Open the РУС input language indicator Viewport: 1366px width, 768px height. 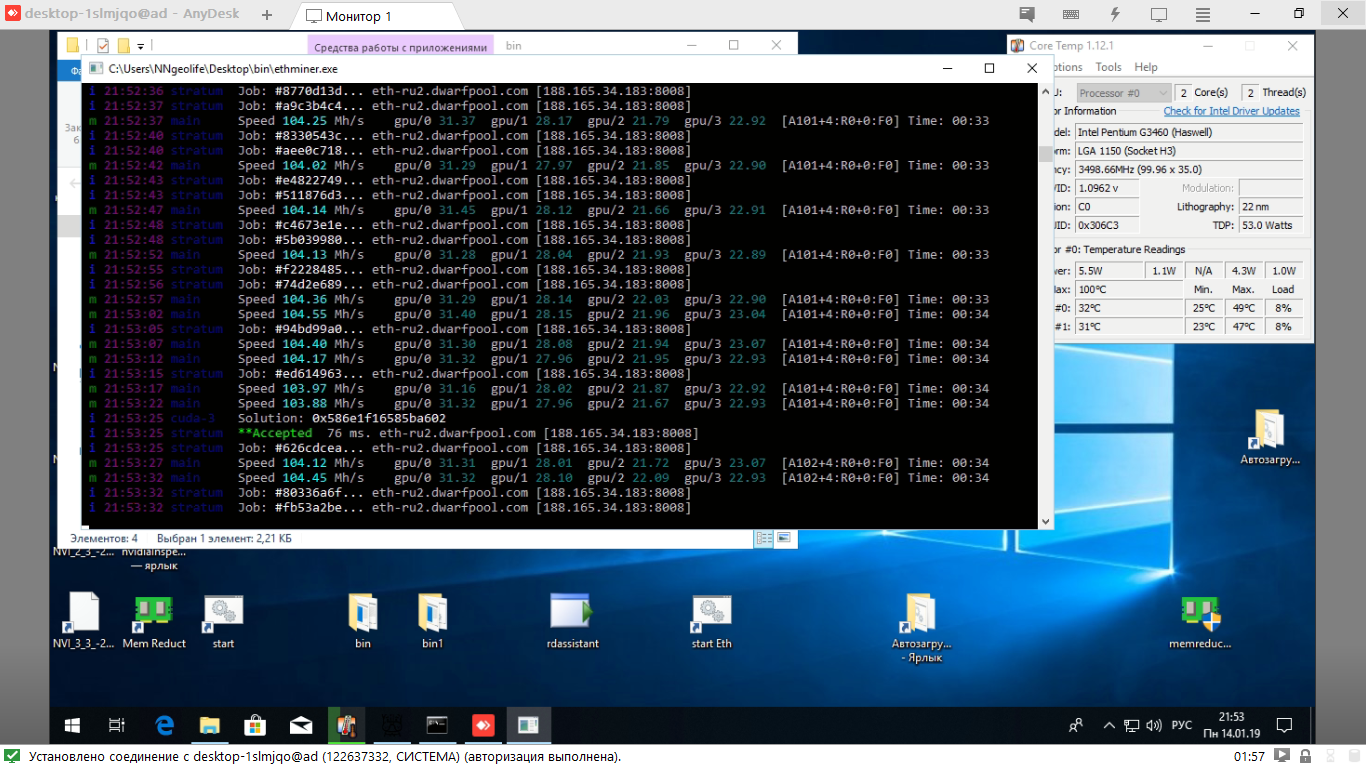1181,725
